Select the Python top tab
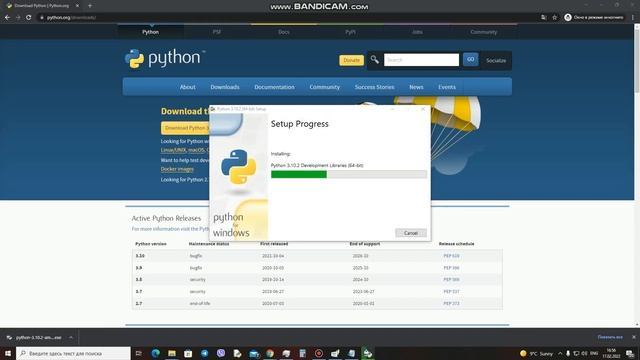This screenshot has height=360, width=640. click(x=151, y=32)
